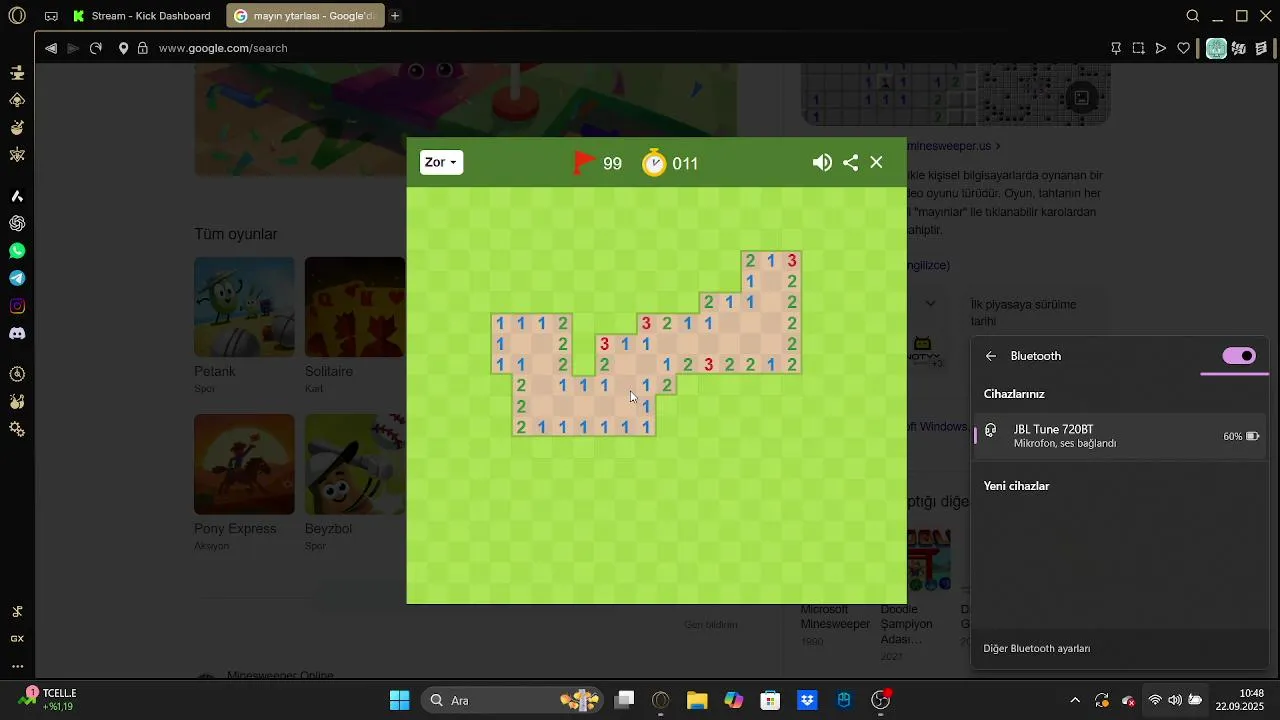Open Dropbox from taskbar

click(x=807, y=700)
